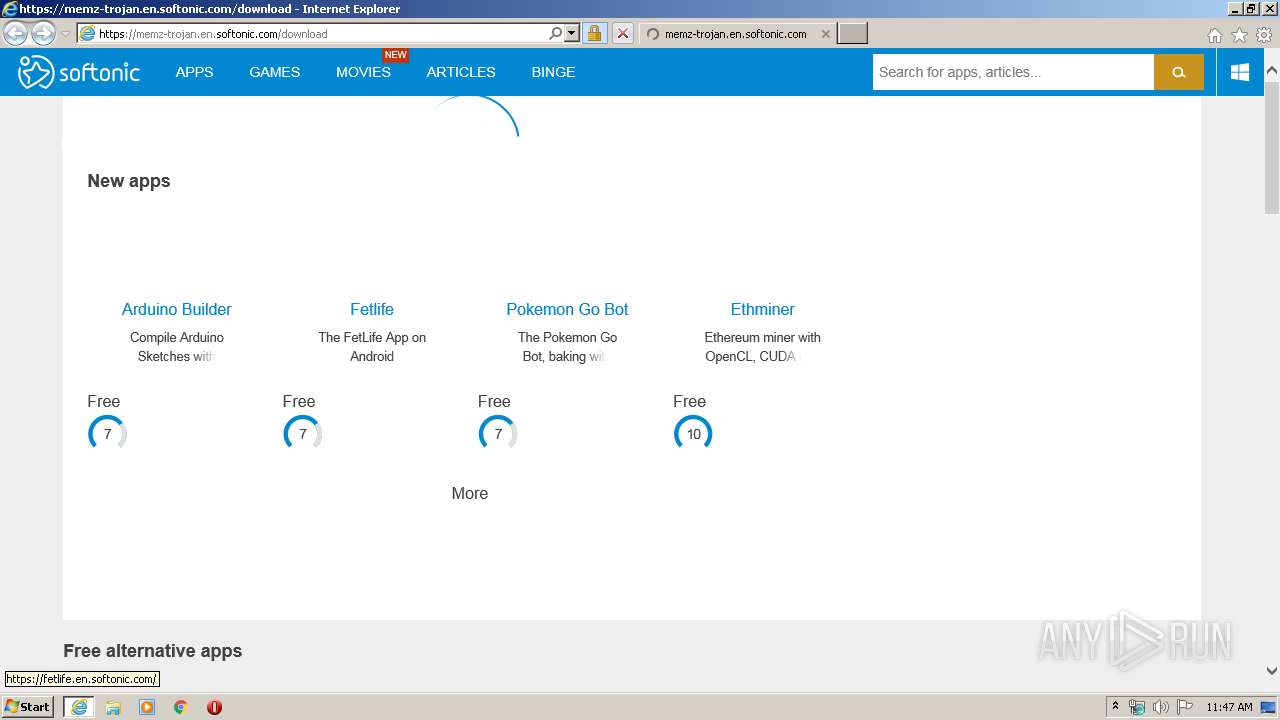Image resolution: width=1280 pixels, height=720 pixels.
Task: Click the volume speaker tray icon
Action: coord(1161,707)
